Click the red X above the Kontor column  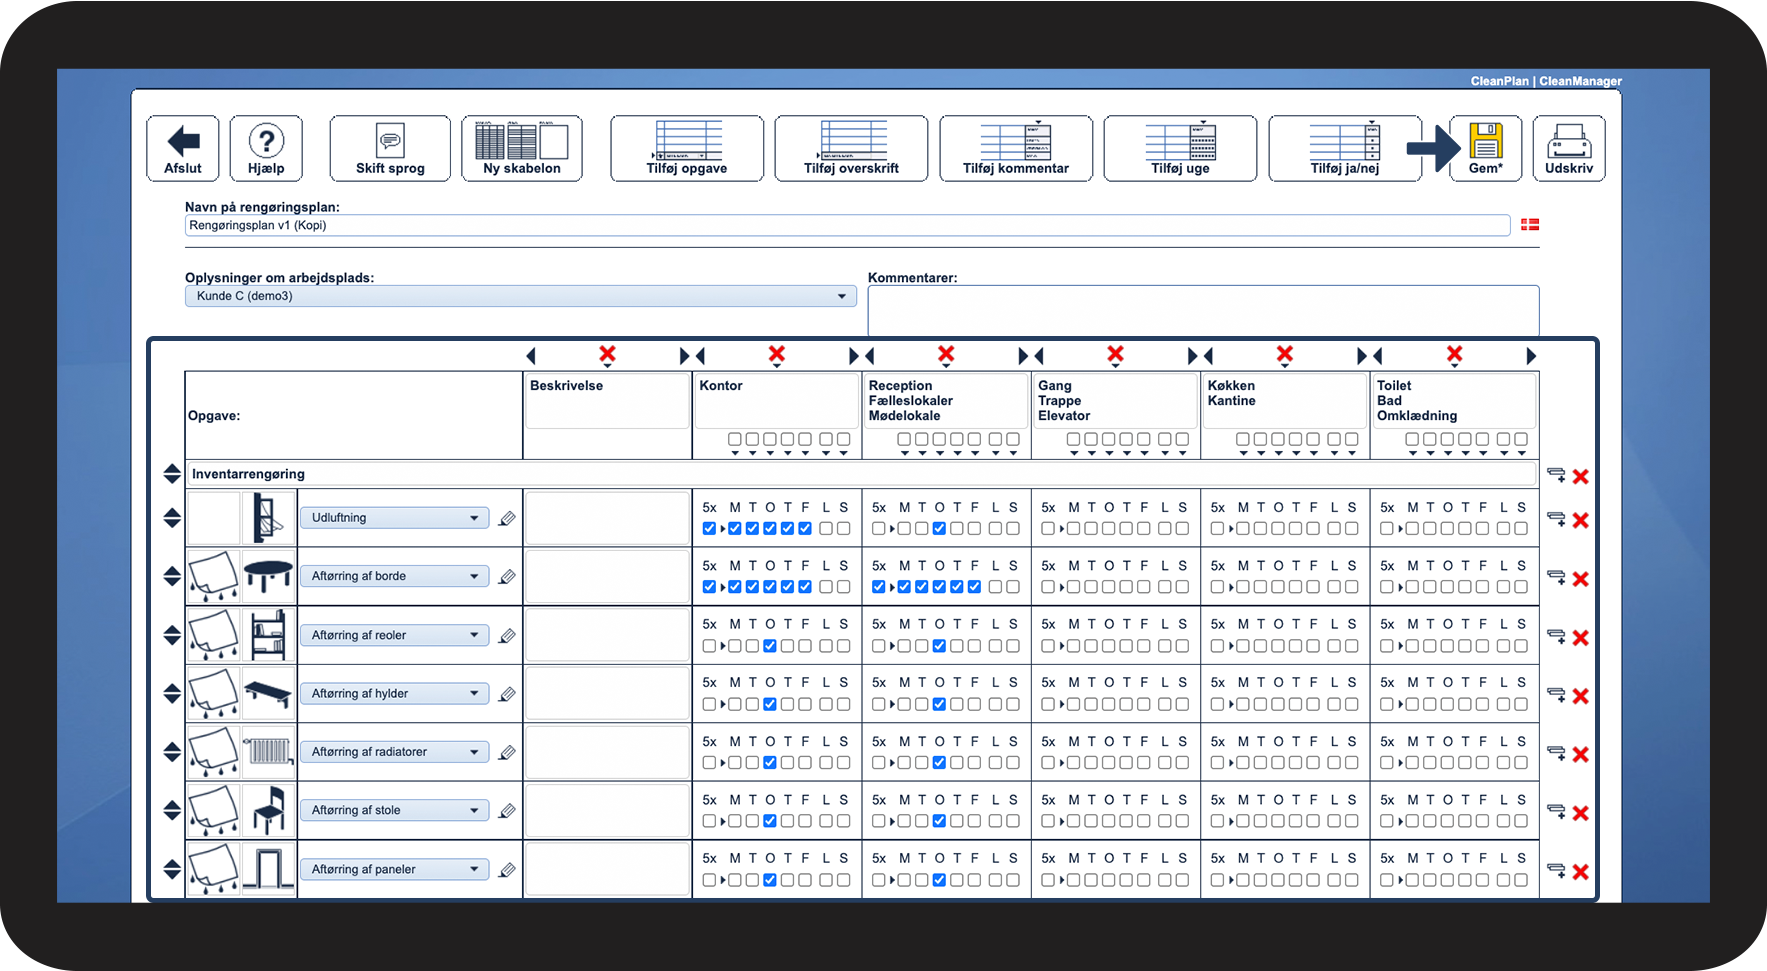tap(777, 355)
